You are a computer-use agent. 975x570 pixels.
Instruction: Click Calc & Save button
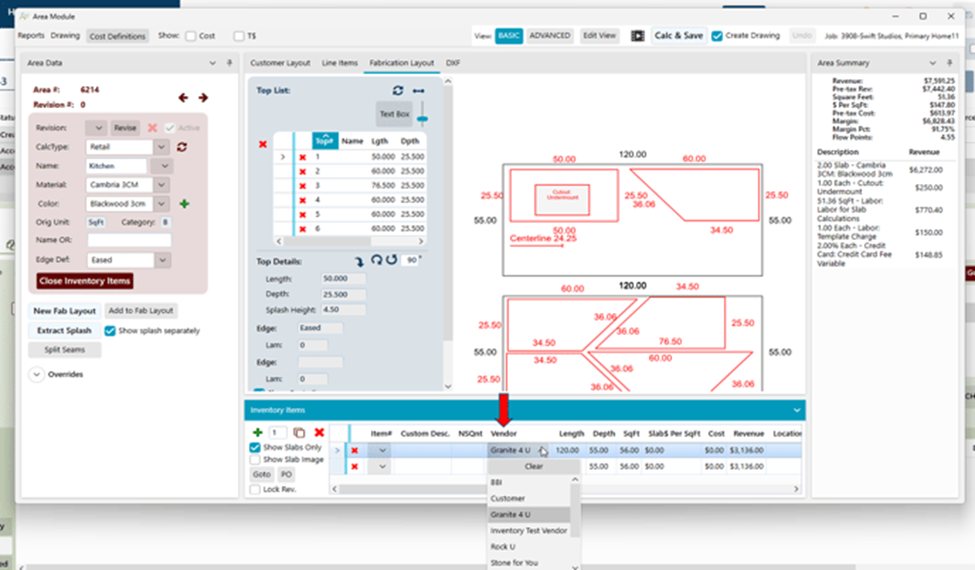click(x=678, y=35)
